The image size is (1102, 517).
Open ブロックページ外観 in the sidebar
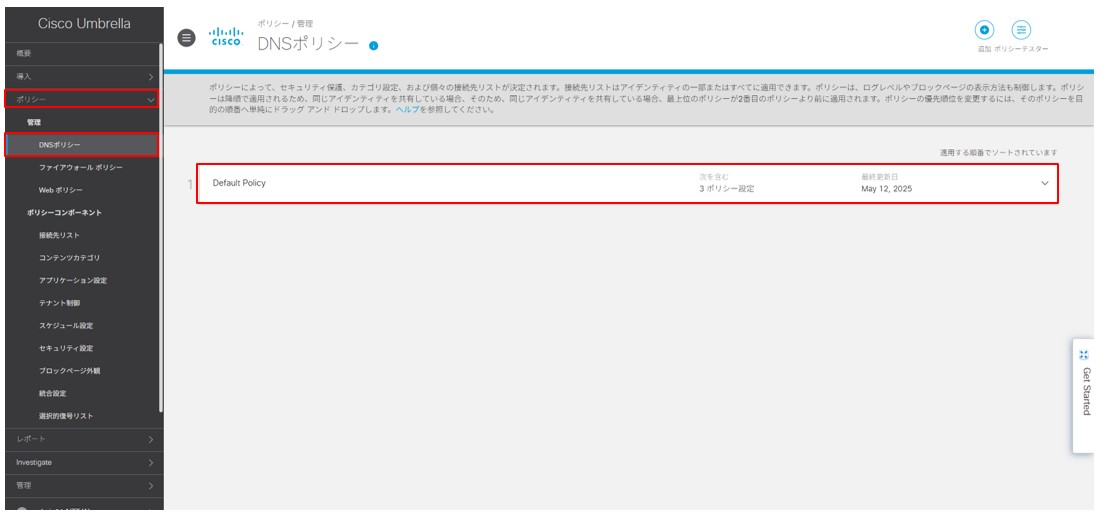70,371
